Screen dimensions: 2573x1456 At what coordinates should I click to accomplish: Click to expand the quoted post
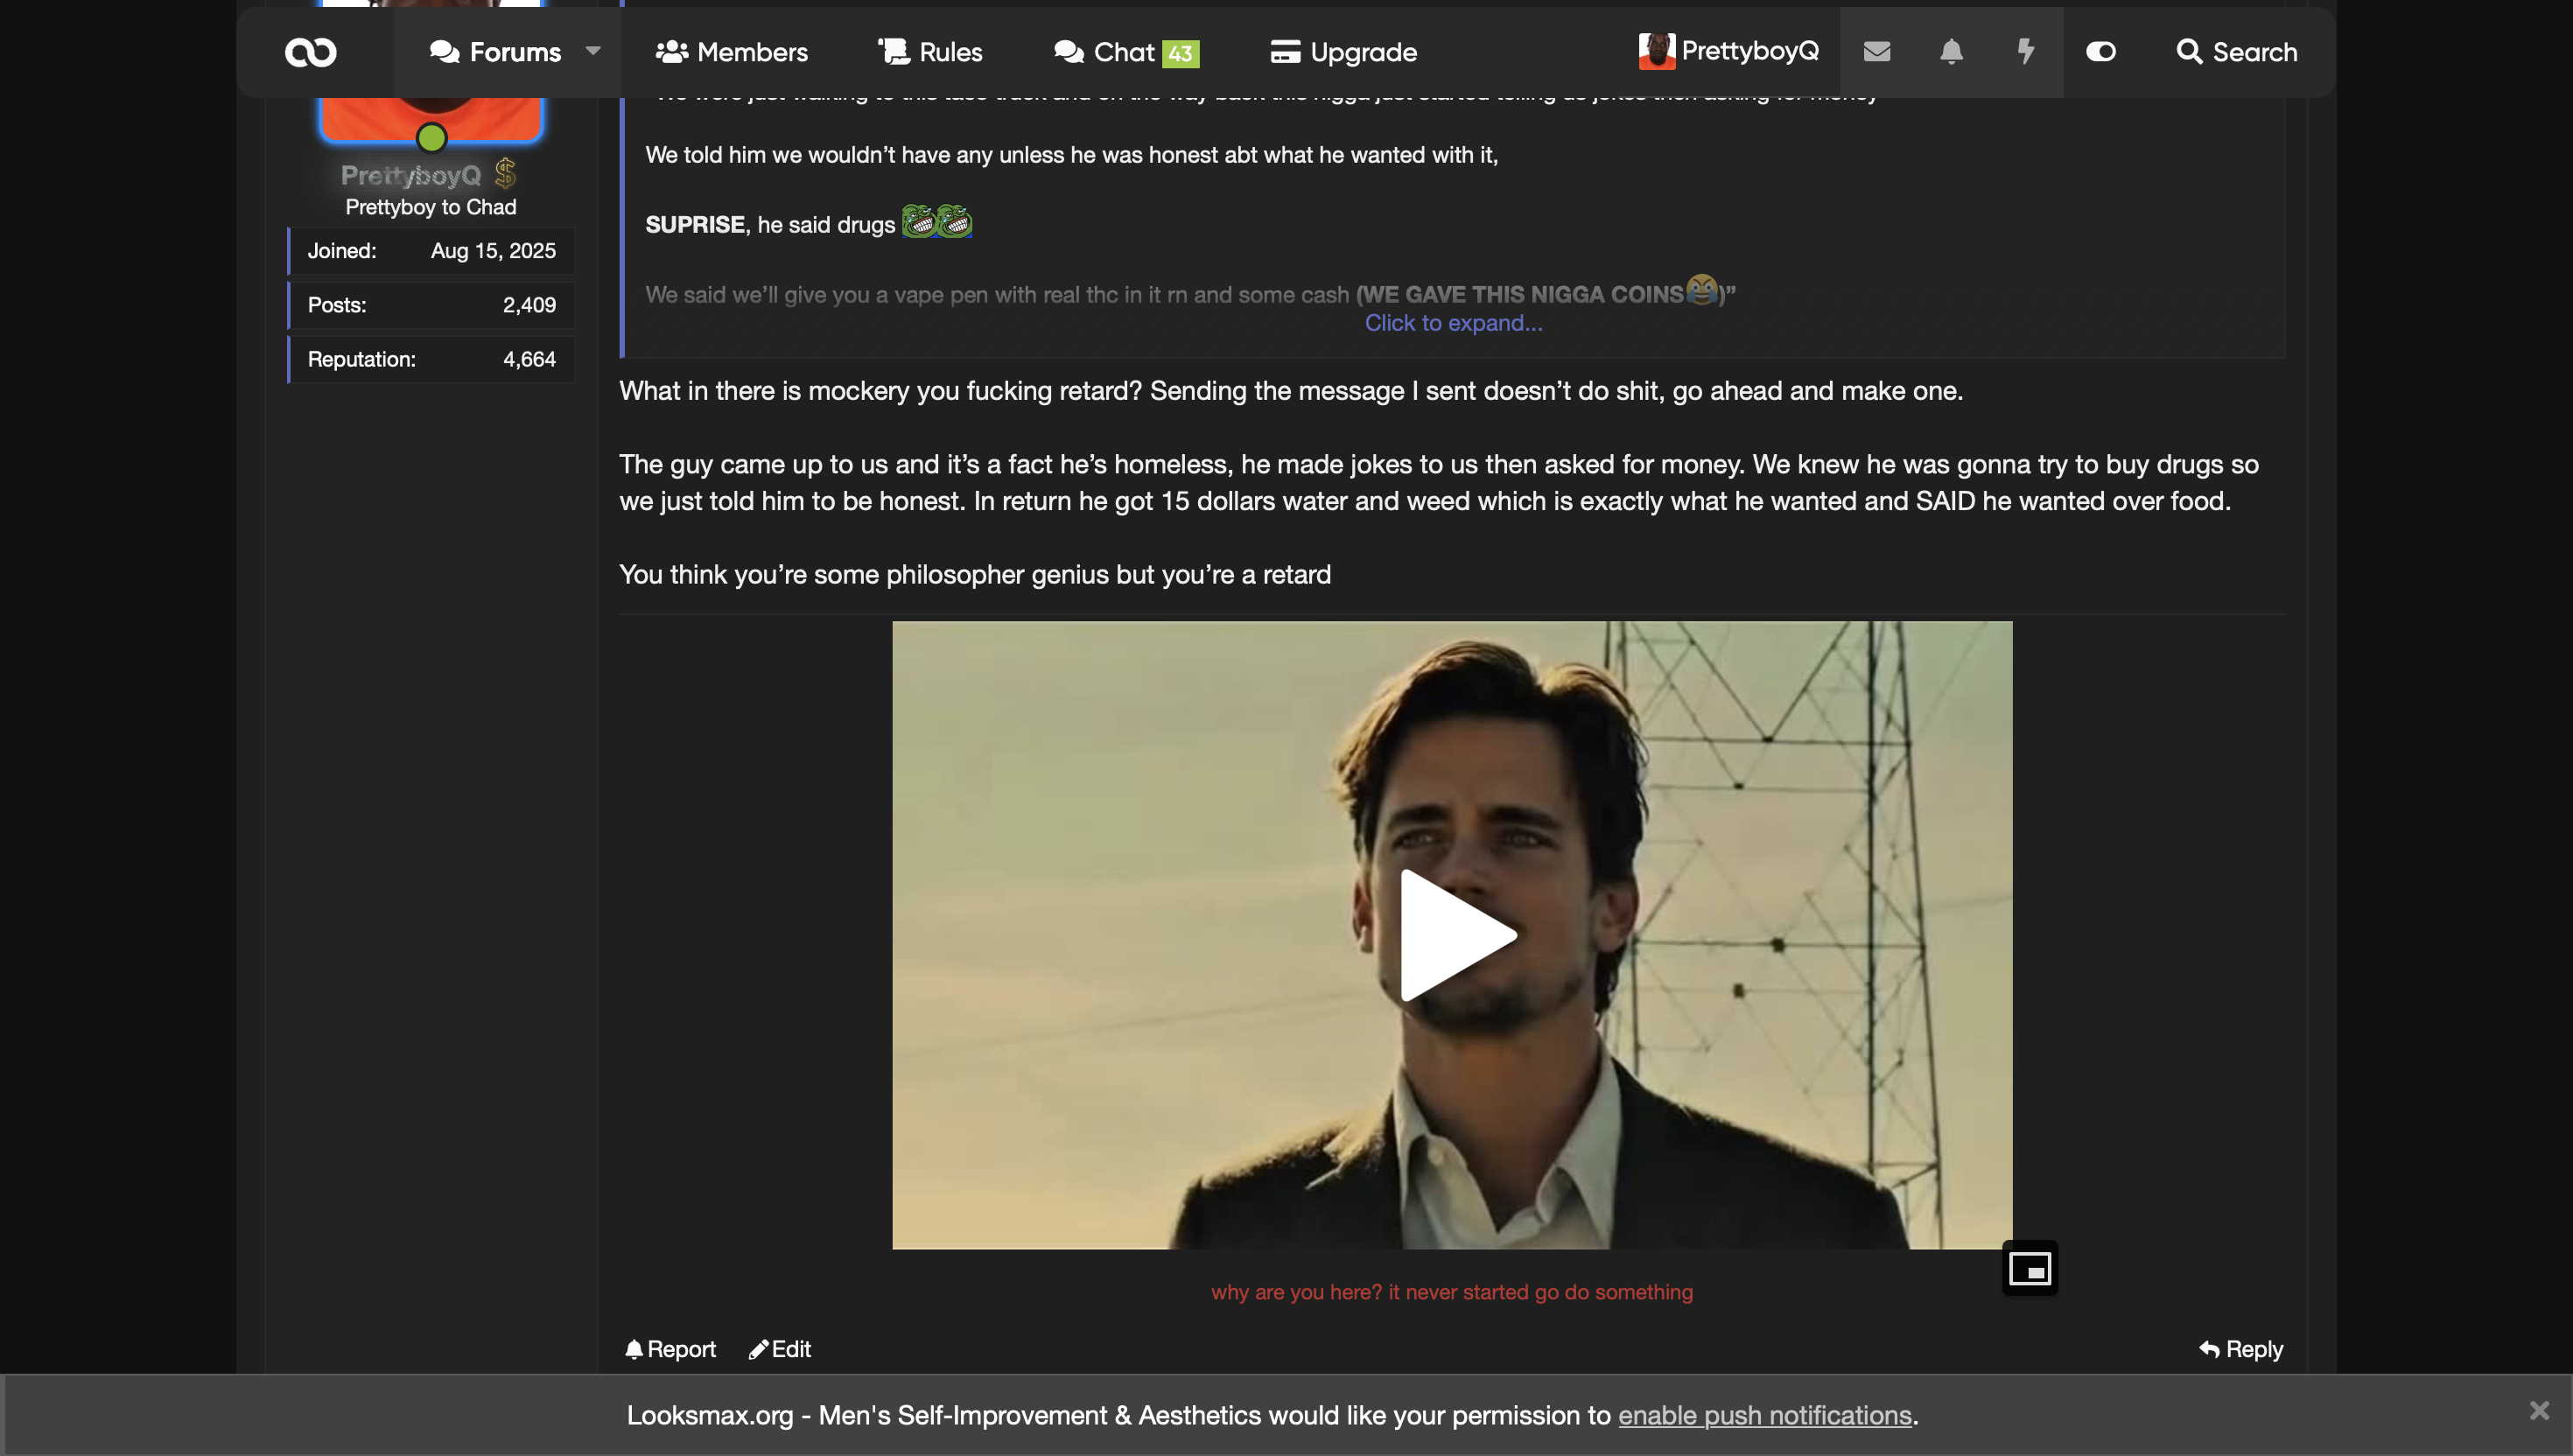(1453, 323)
